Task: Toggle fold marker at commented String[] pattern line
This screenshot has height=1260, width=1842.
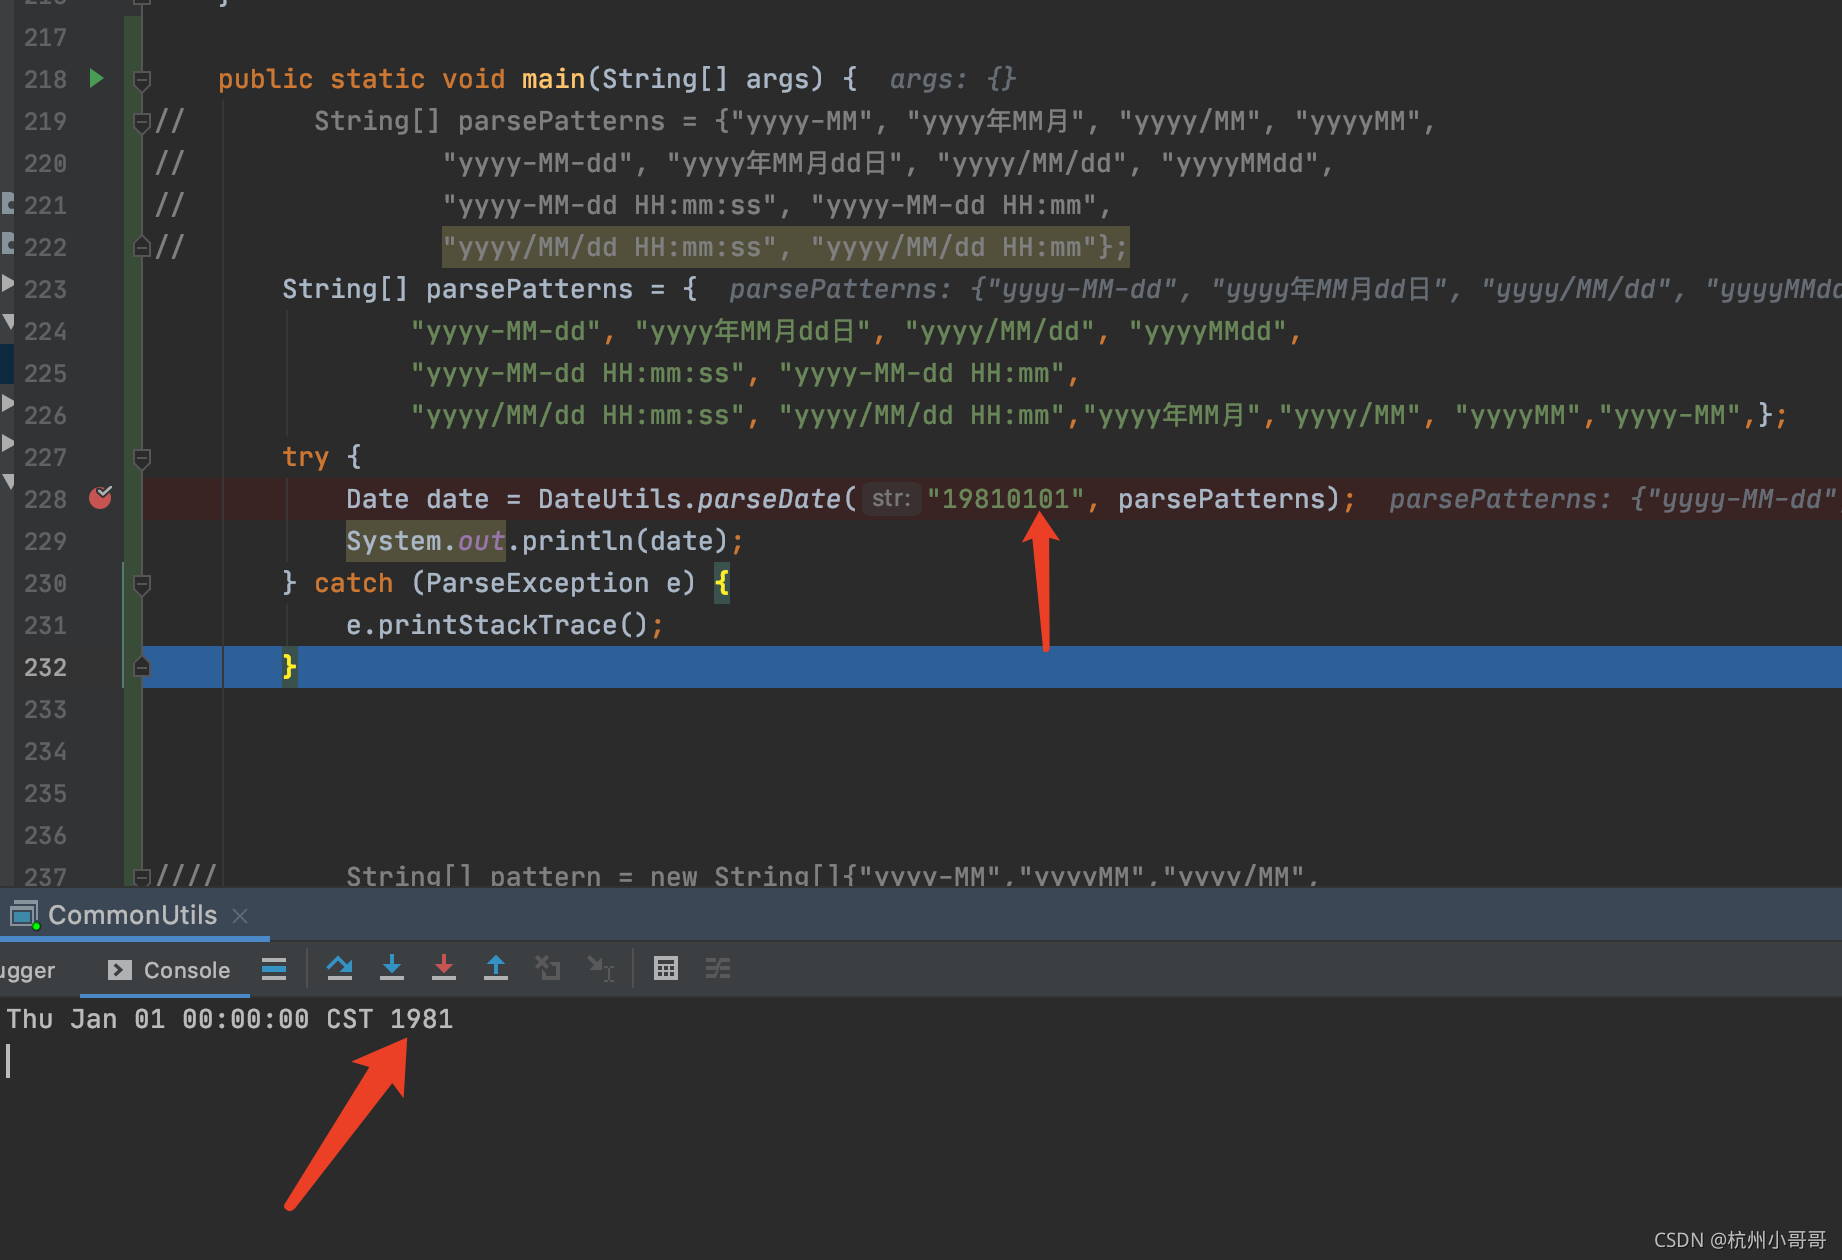Action: click(x=142, y=877)
